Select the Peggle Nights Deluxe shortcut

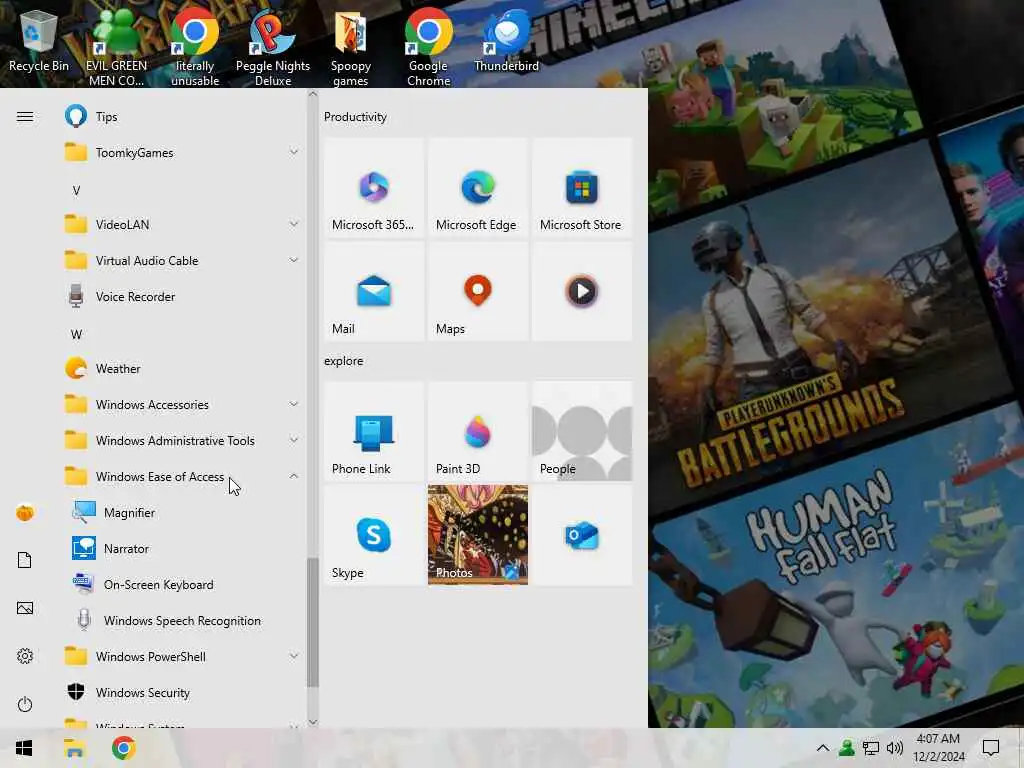(273, 46)
